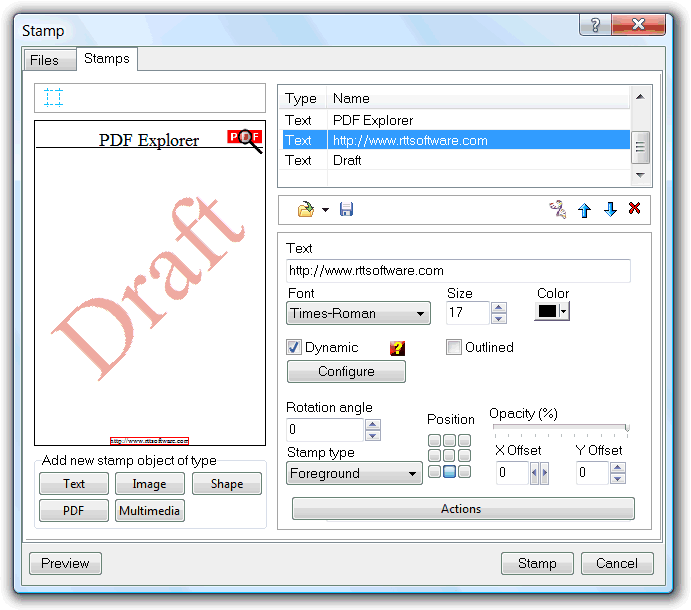Viewport: 691px width, 610px height.
Task: Toggle the Dynamic checkbox
Action: tap(294, 347)
